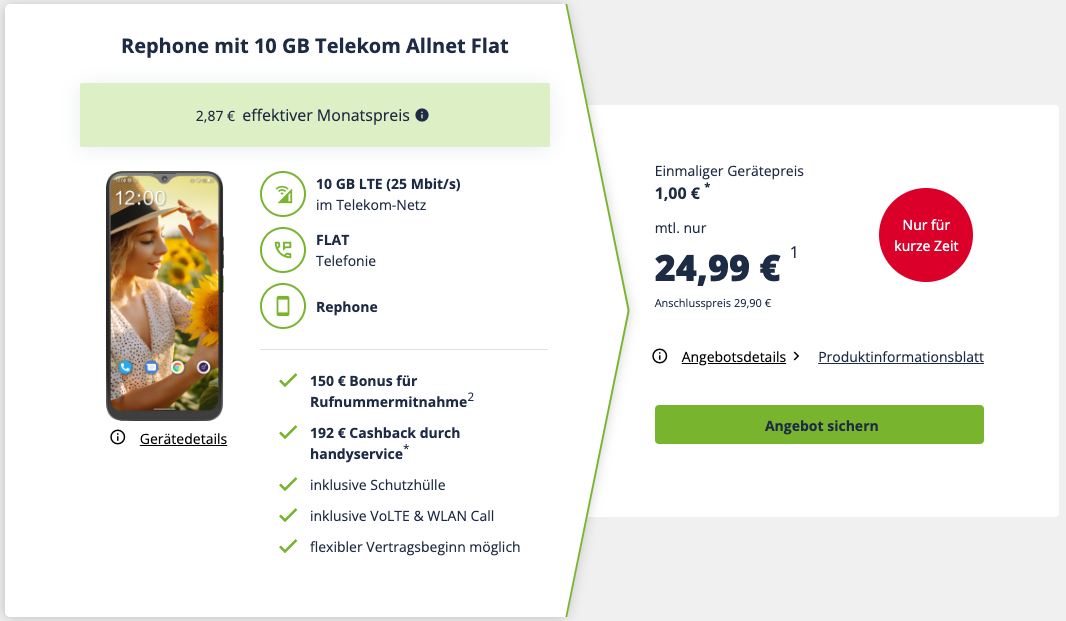The height and width of the screenshot is (621, 1066).
Task: Click the green effektiver Monatspreis banner
Action: [x=315, y=115]
